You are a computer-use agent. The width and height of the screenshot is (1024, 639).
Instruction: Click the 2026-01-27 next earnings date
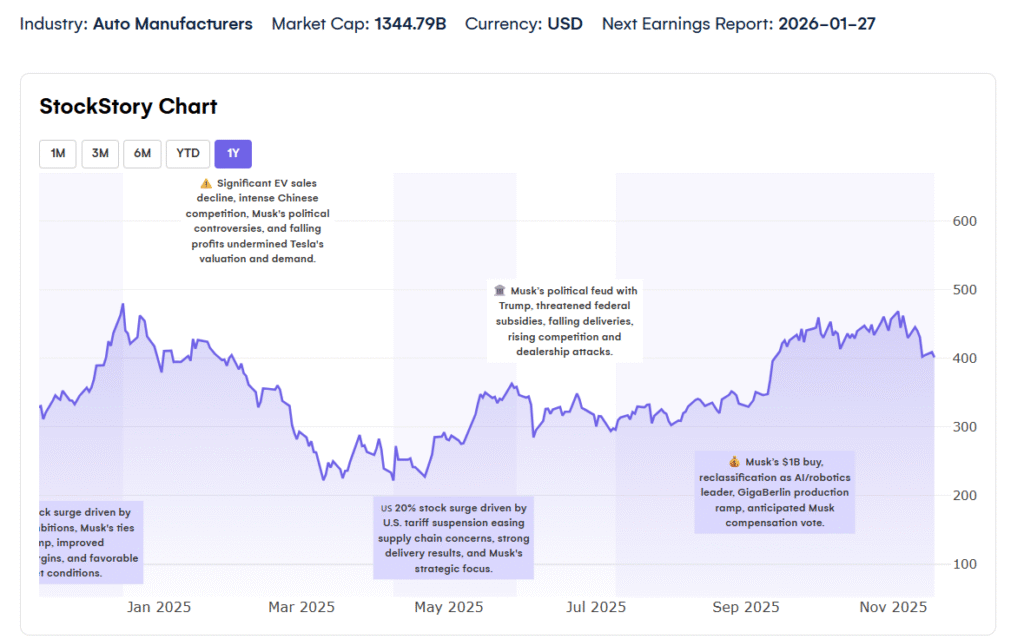(826, 23)
